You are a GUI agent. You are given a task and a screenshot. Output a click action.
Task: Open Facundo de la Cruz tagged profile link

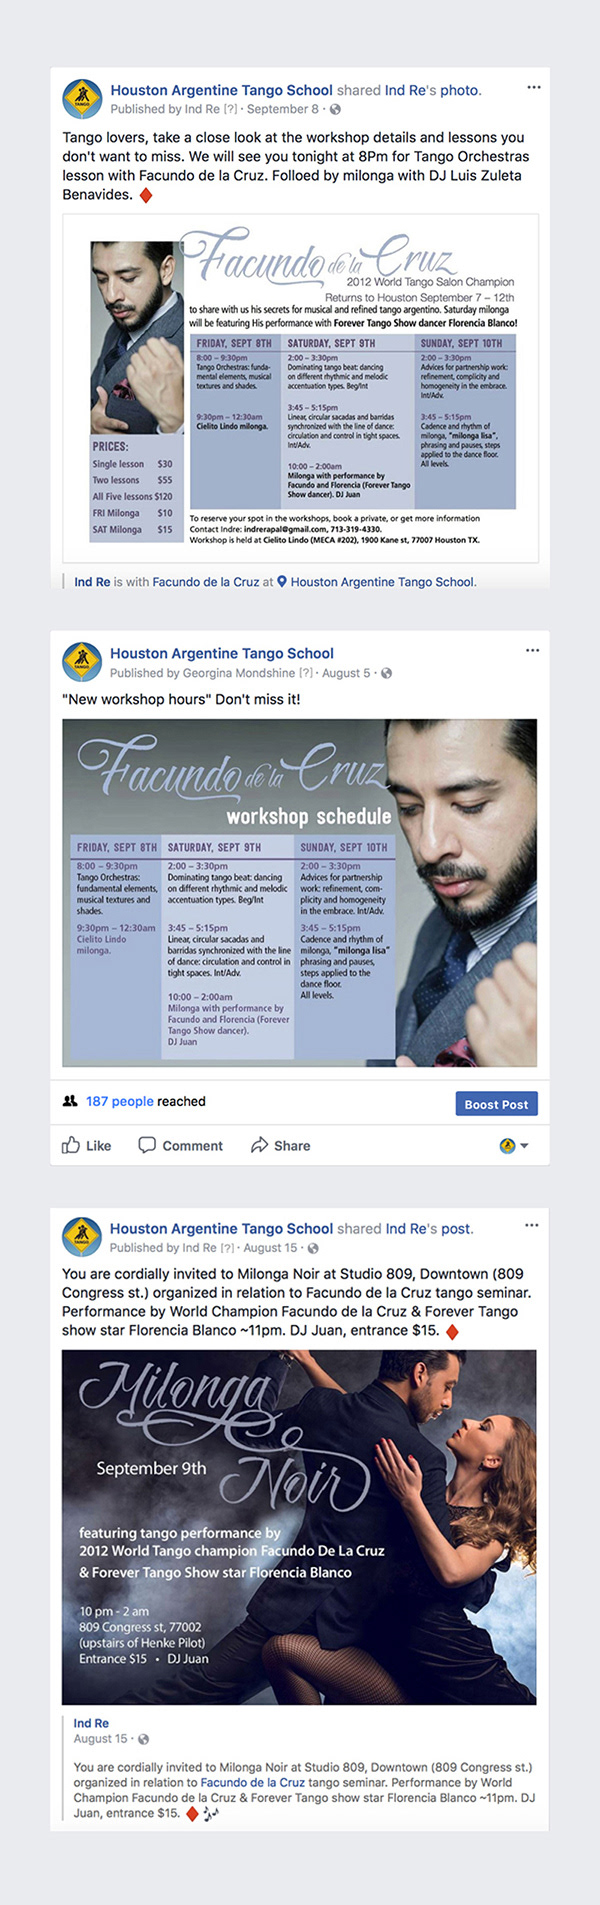click(206, 581)
